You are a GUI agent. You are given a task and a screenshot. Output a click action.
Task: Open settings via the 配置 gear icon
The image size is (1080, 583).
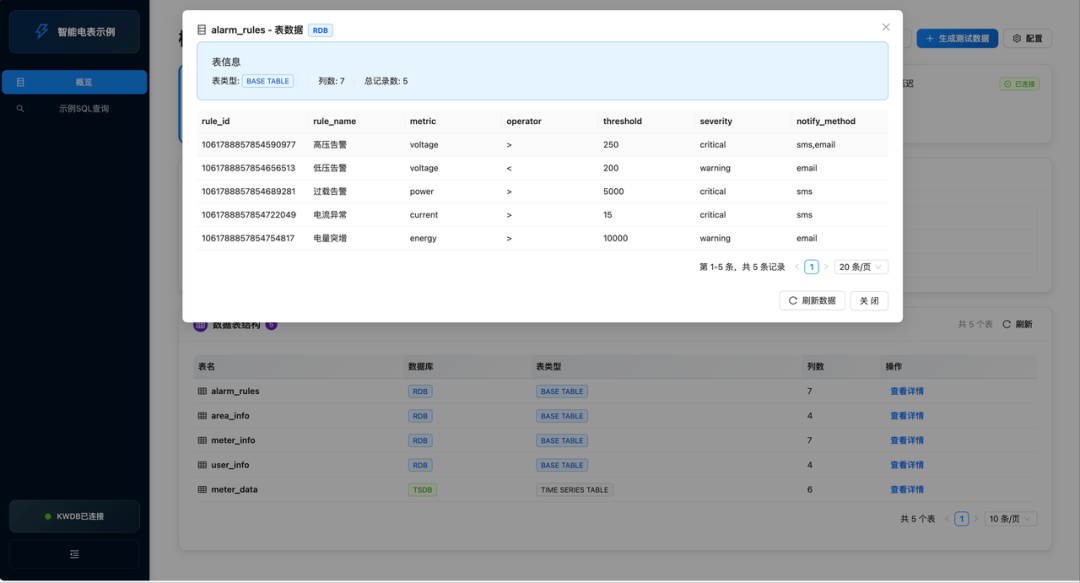pyautogui.click(x=1017, y=38)
